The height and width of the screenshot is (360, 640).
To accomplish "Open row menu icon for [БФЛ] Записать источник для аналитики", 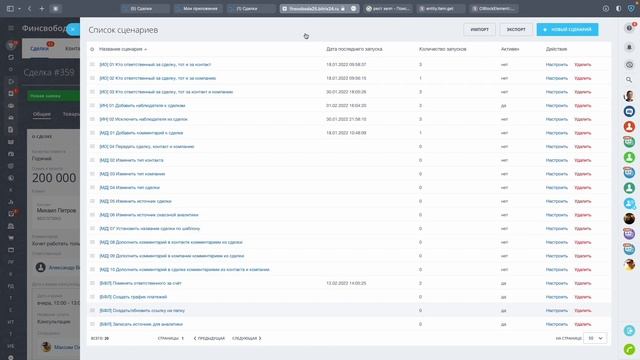I will (x=92, y=324).
